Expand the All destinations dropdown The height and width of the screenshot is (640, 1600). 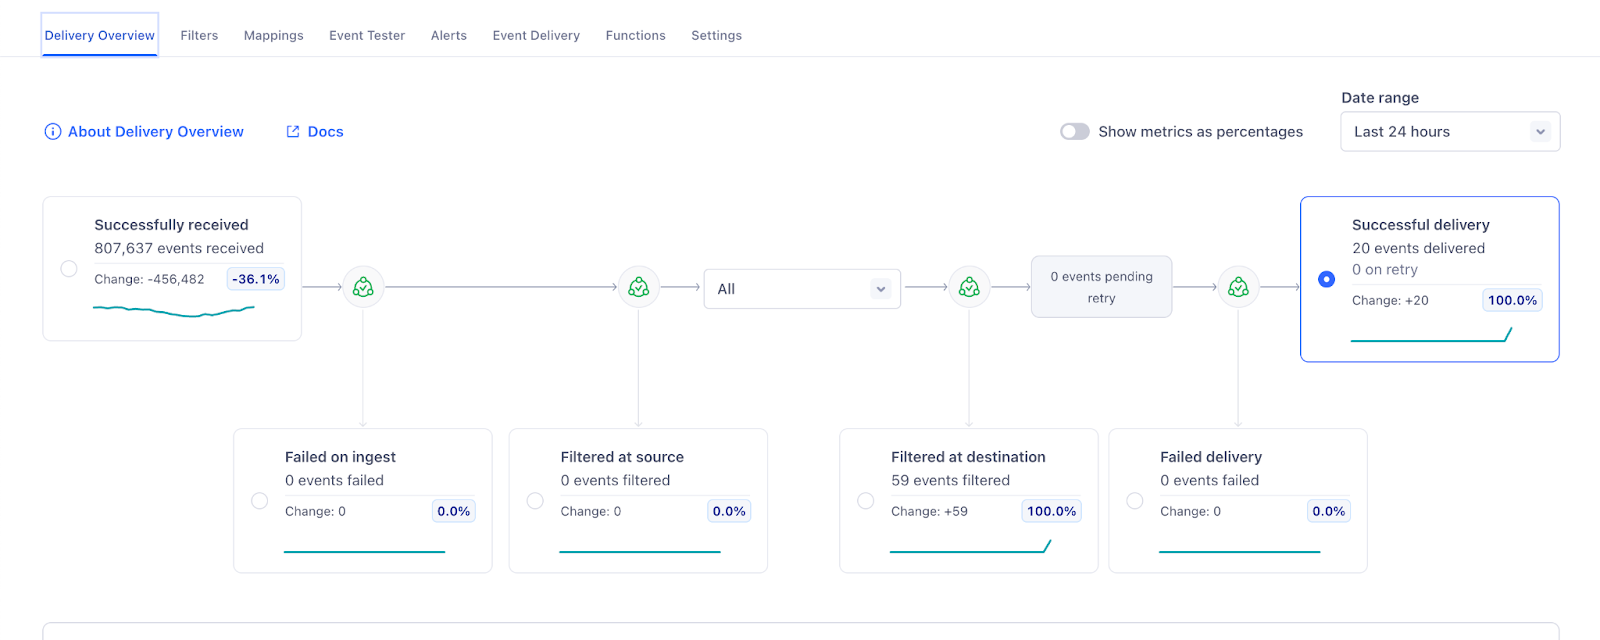801,289
